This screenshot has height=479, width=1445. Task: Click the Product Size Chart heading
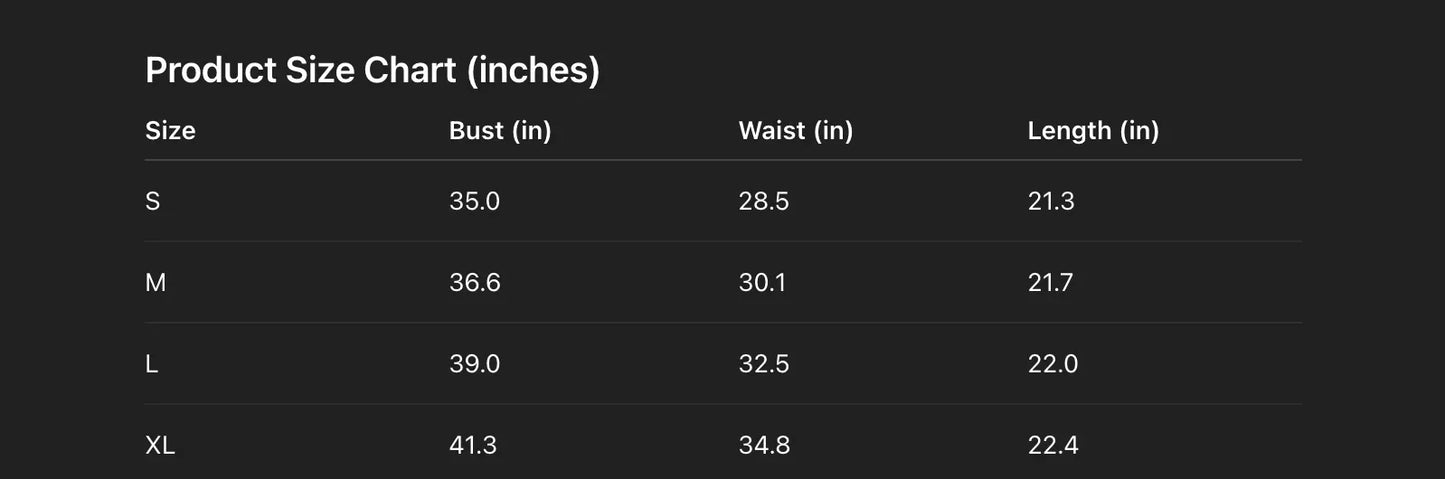[x=372, y=71]
